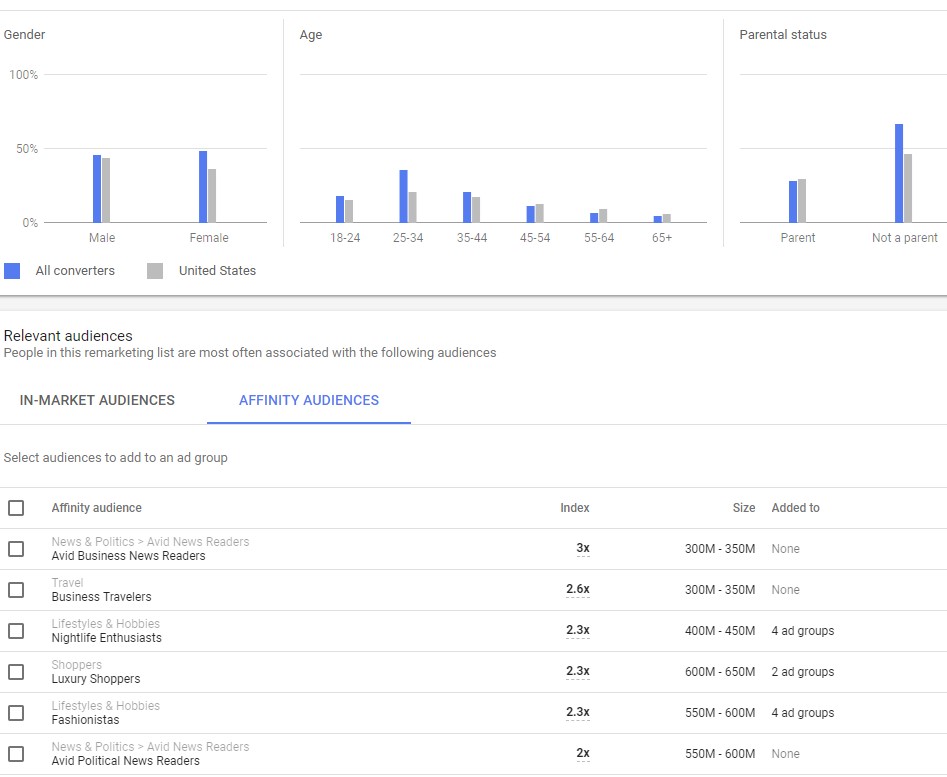Enable the Luxury Shoppers checkbox
The width and height of the screenshot is (947, 777).
tap(16, 672)
